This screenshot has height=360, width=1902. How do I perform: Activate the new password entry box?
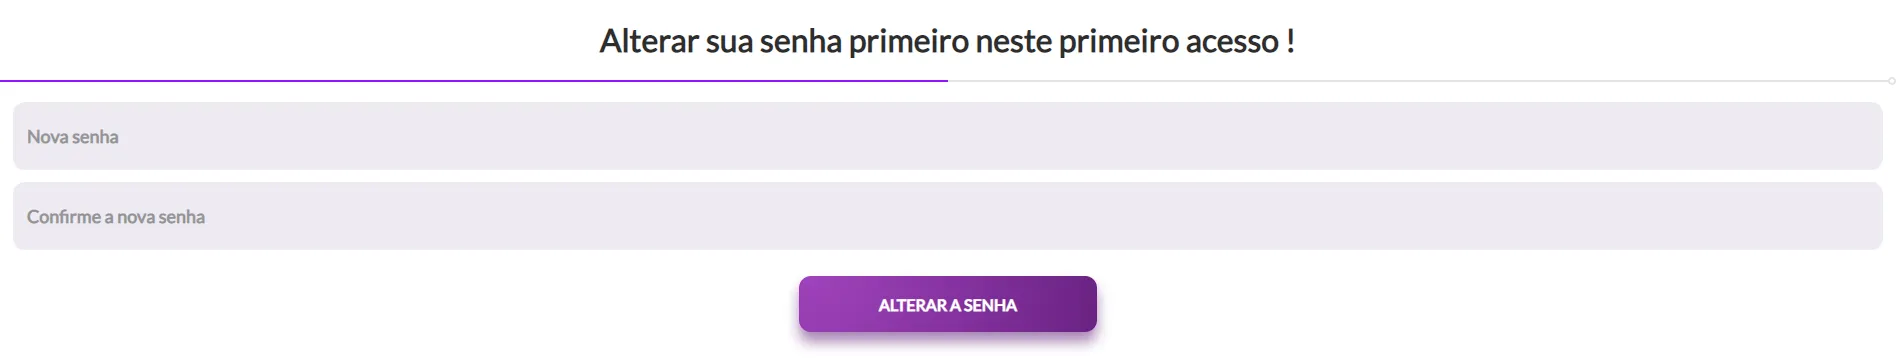click(x=947, y=136)
